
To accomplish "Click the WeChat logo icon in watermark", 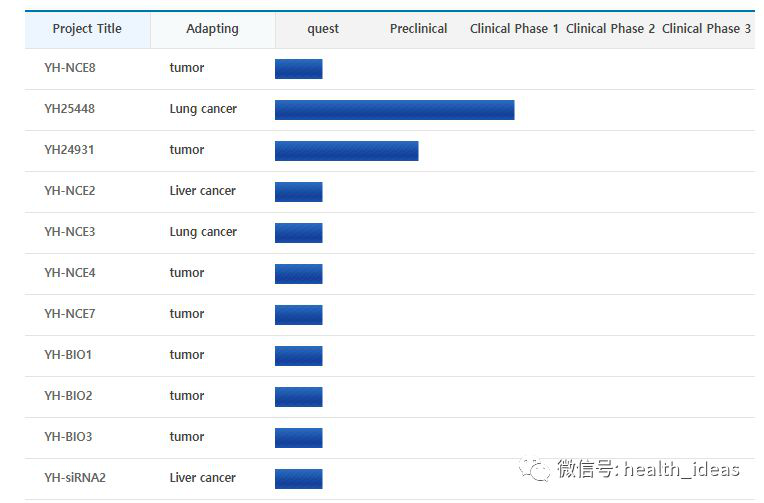I will click(x=535, y=469).
